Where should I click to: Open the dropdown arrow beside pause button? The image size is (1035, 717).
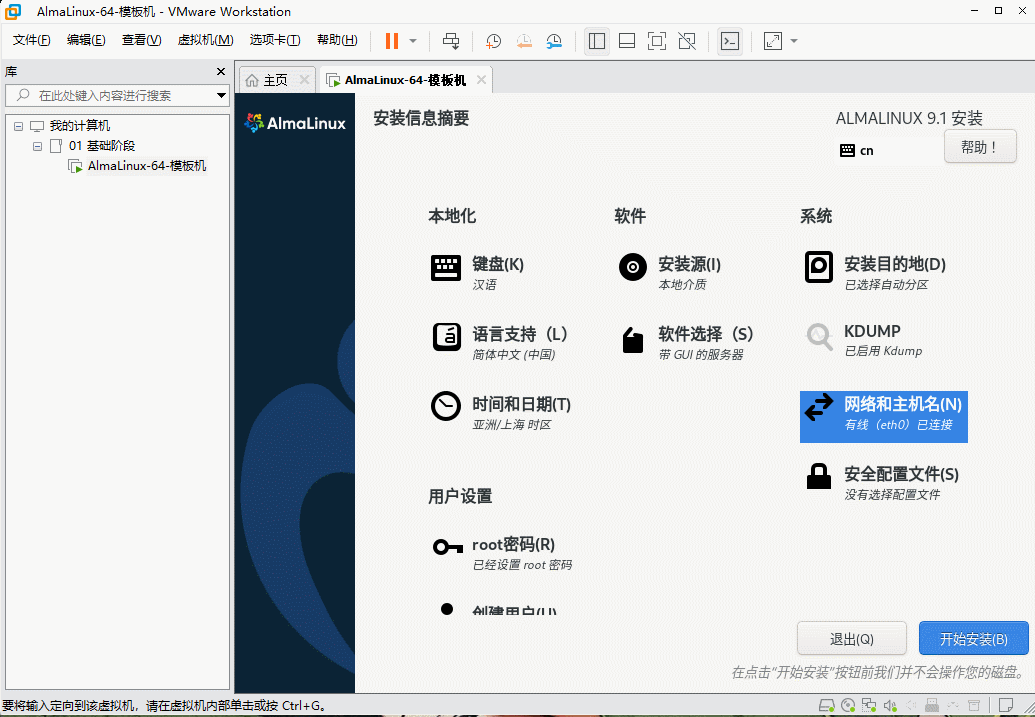click(413, 41)
